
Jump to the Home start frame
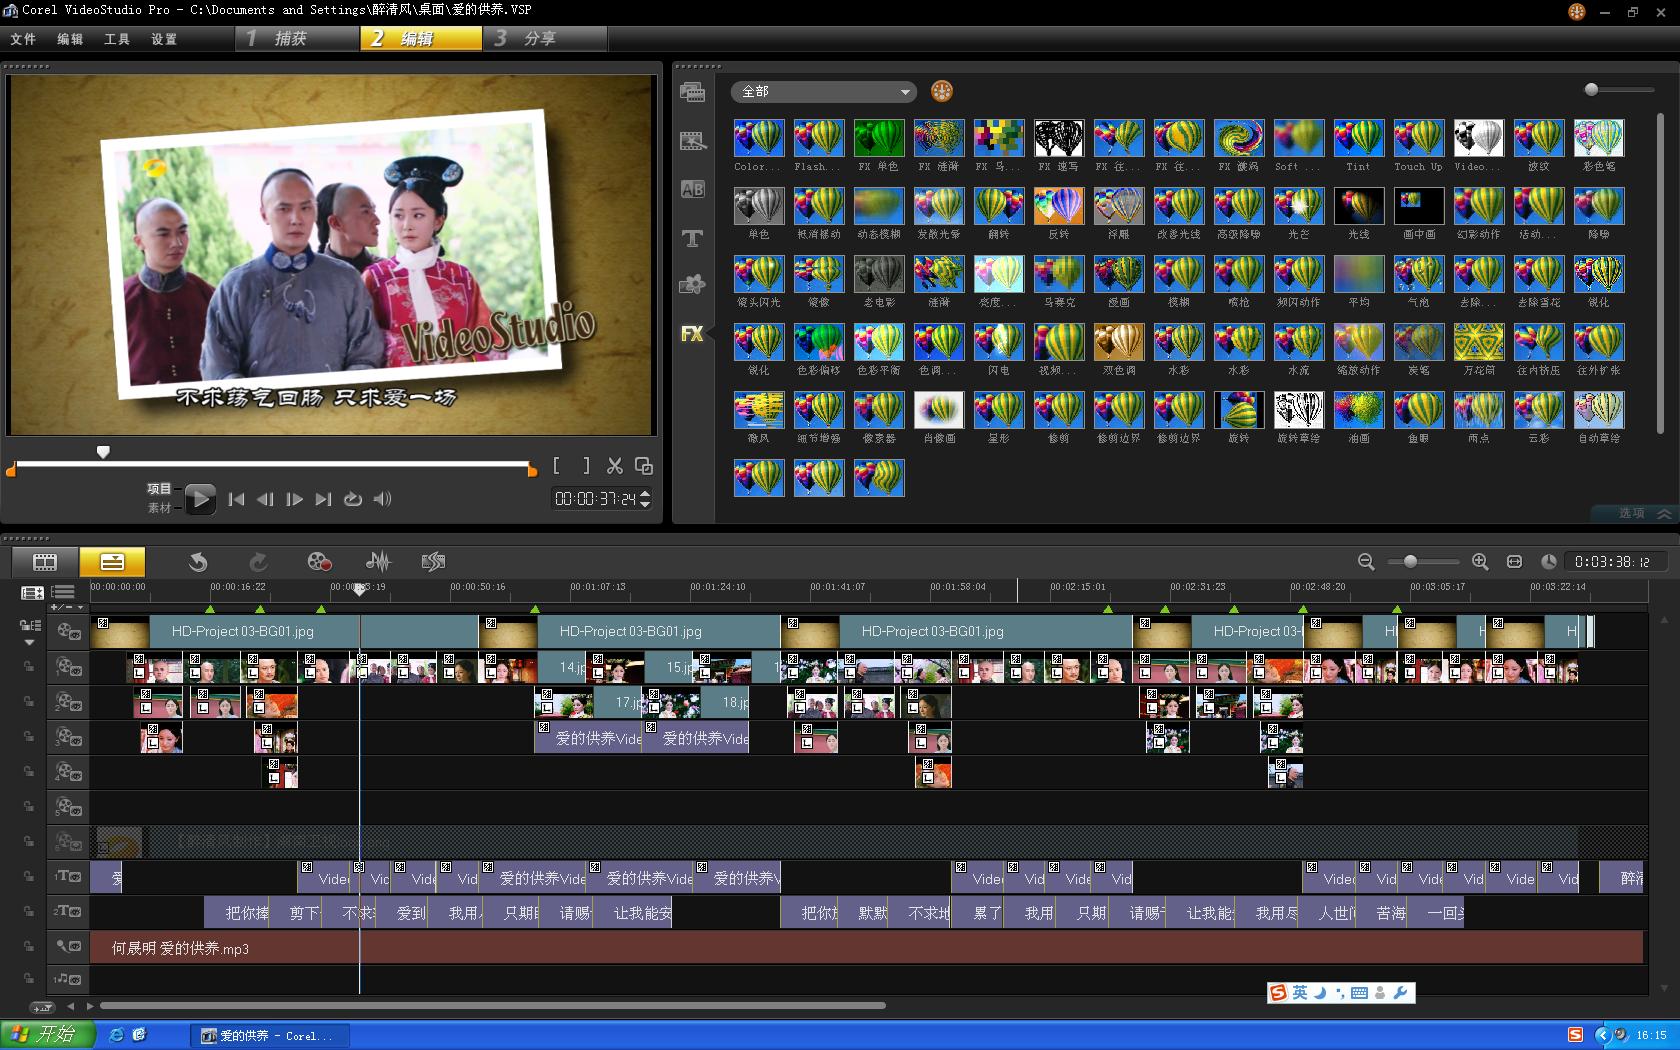(x=236, y=499)
